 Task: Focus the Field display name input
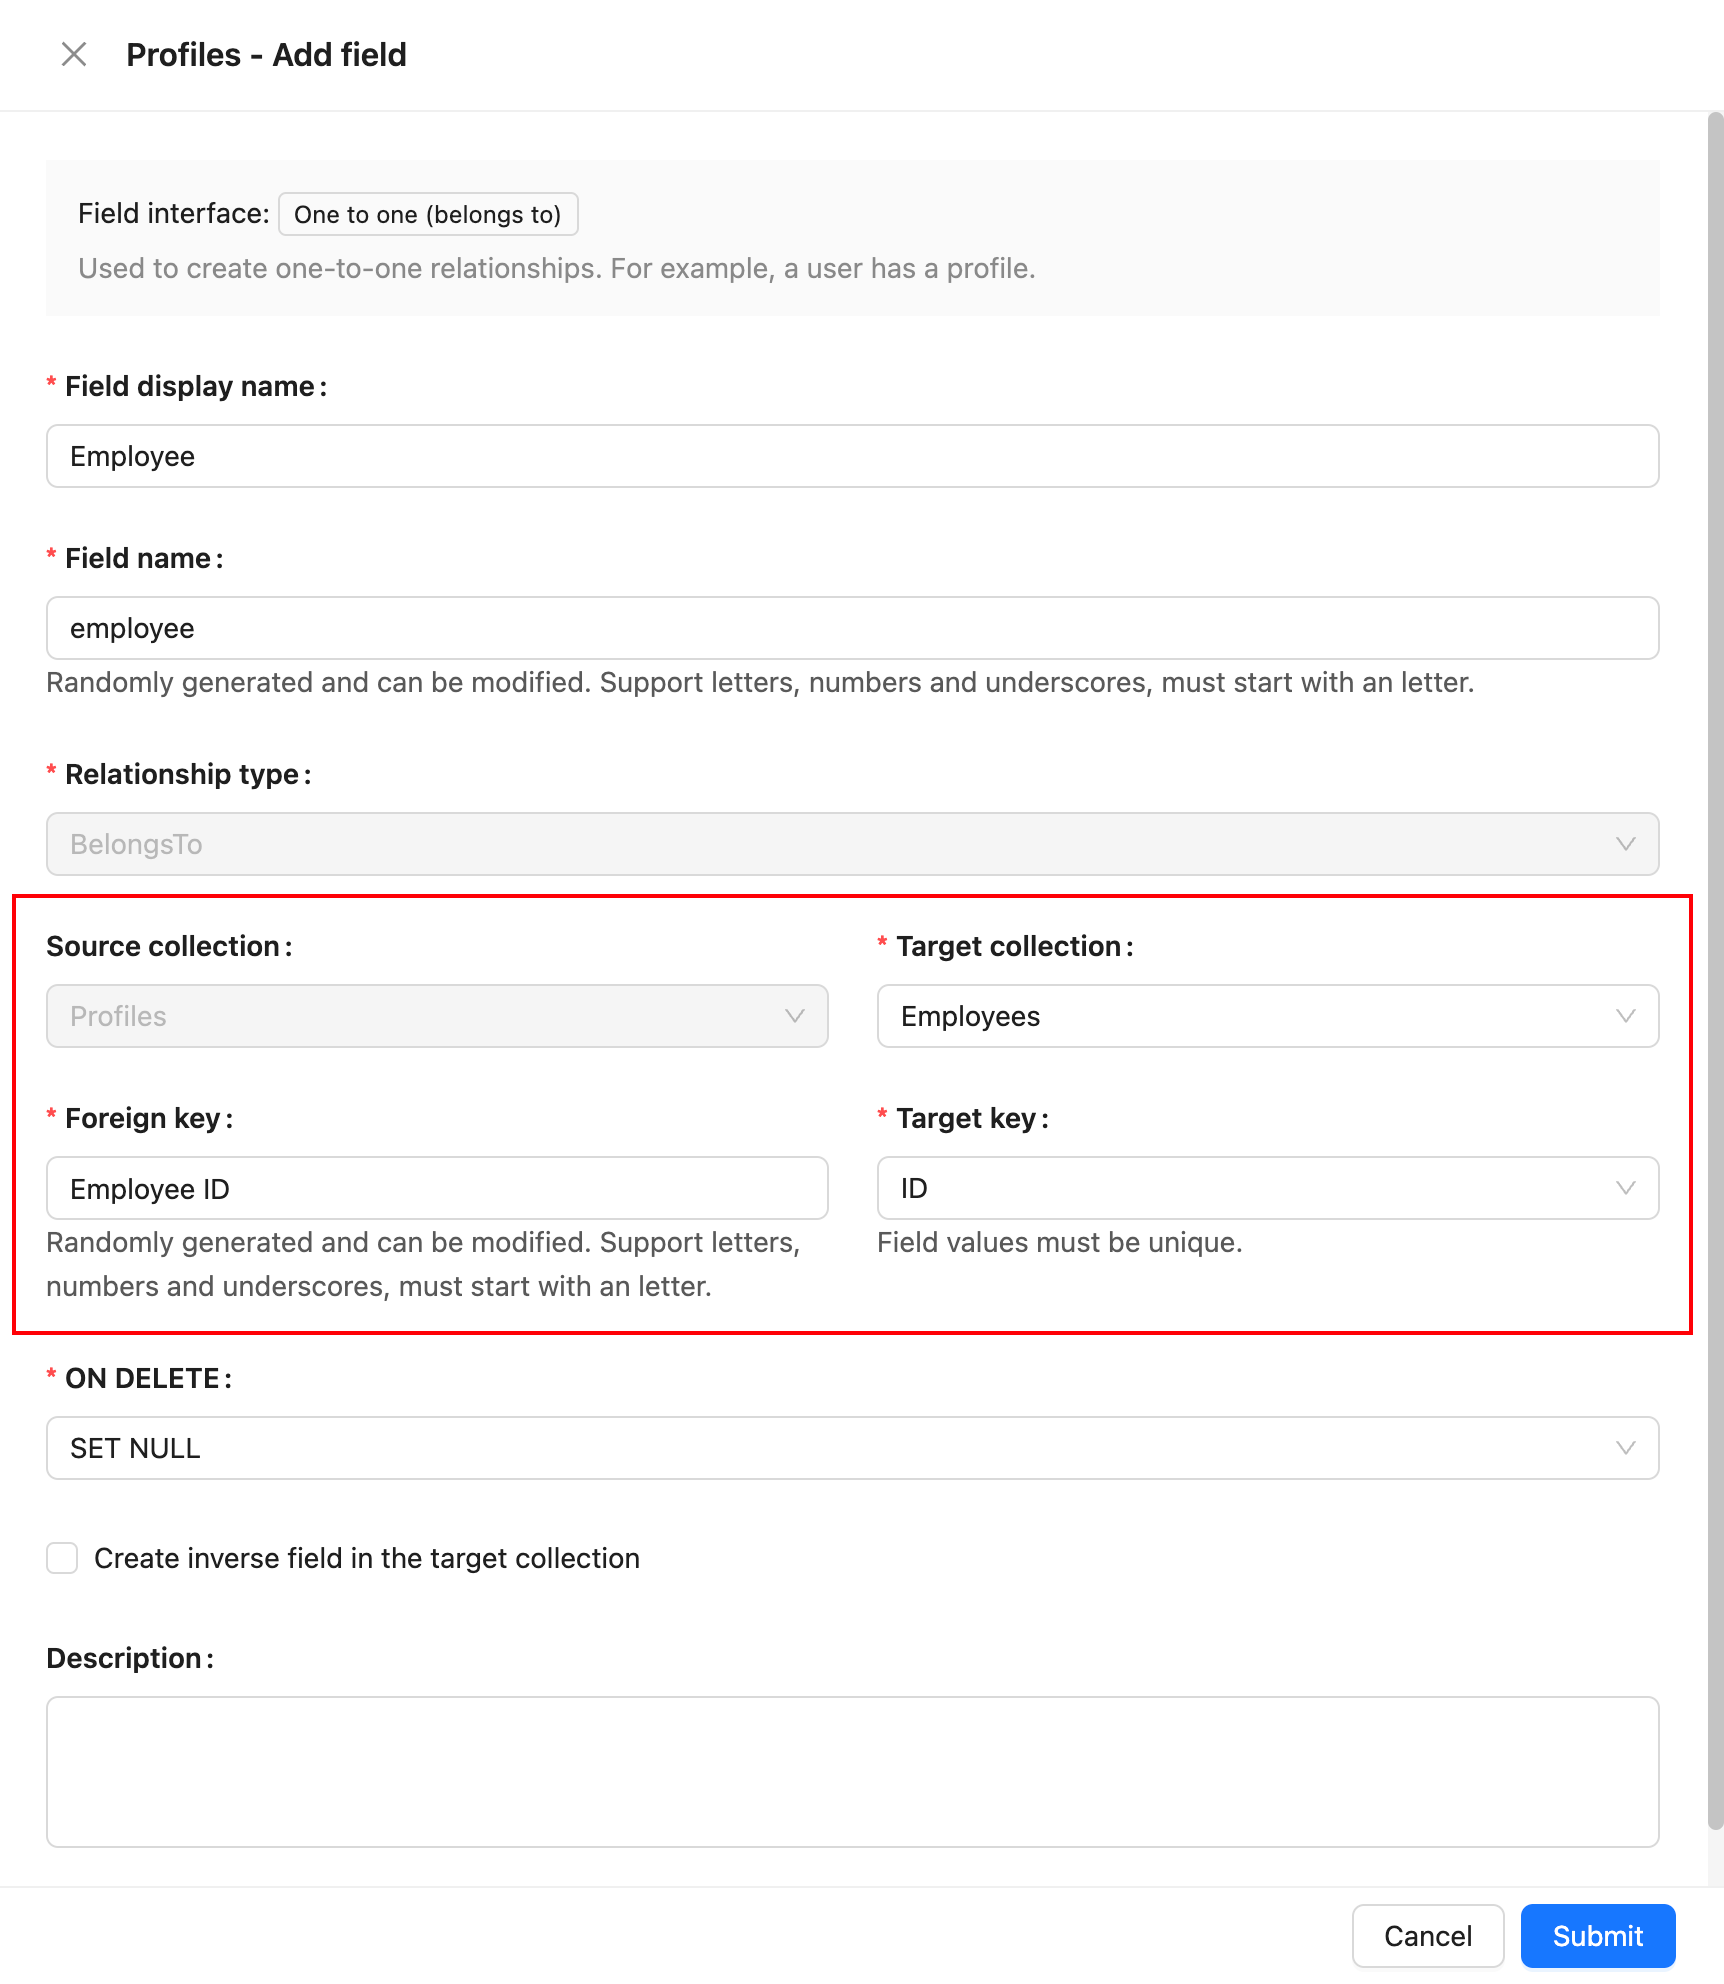pyautogui.click(x=852, y=456)
